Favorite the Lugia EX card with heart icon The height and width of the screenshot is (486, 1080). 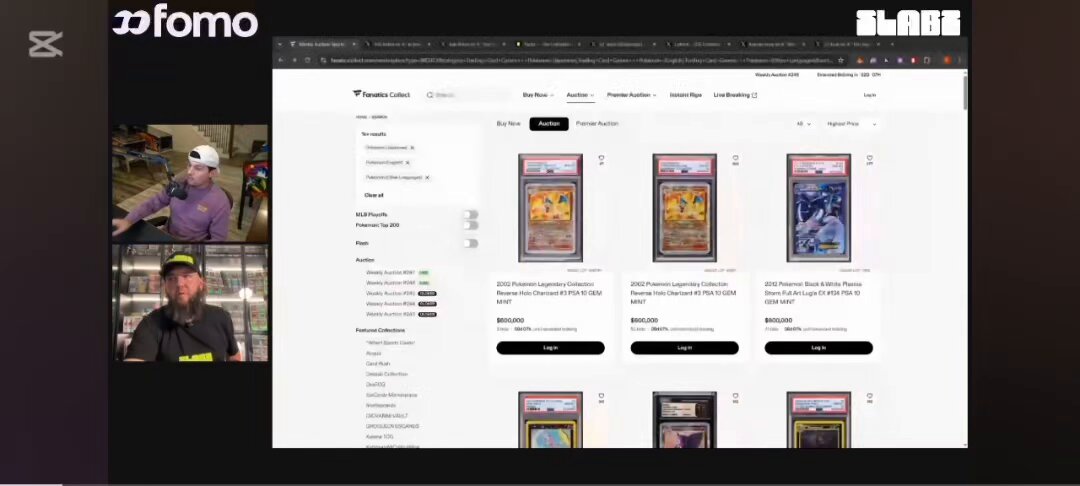click(870, 158)
